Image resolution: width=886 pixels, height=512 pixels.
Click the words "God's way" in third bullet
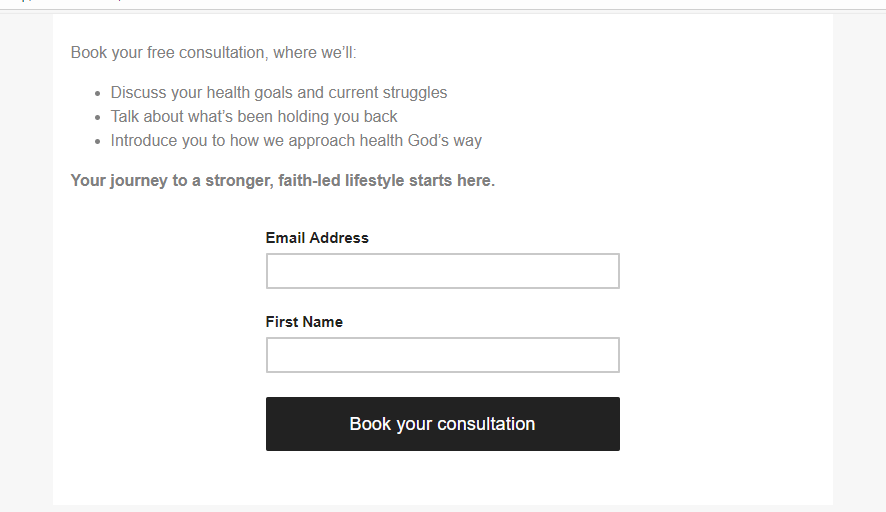[x=445, y=140]
